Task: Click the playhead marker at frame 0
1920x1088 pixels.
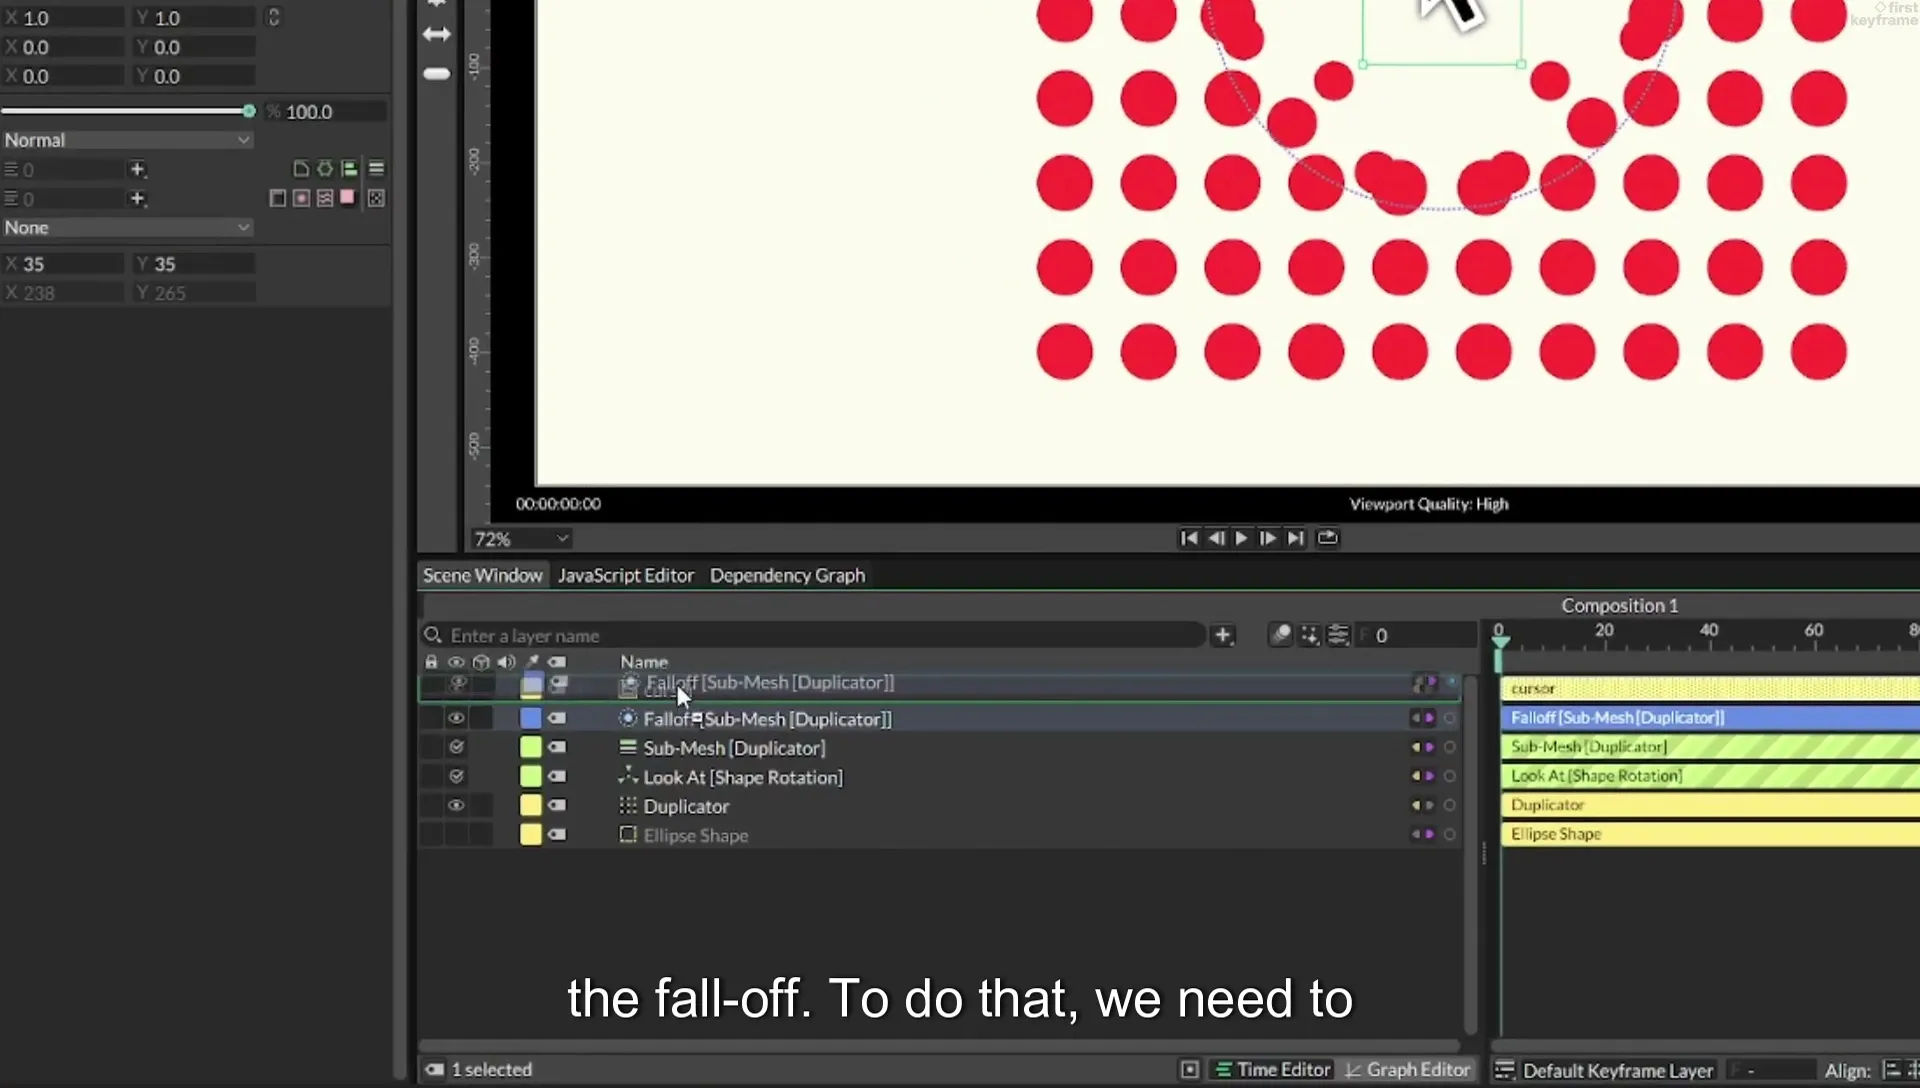Action: pyautogui.click(x=1498, y=645)
